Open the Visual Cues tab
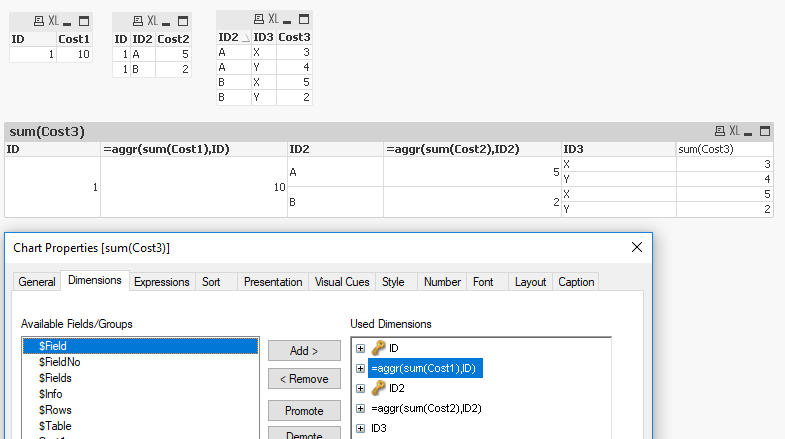This screenshot has width=785, height=439. tap(342, 282)
